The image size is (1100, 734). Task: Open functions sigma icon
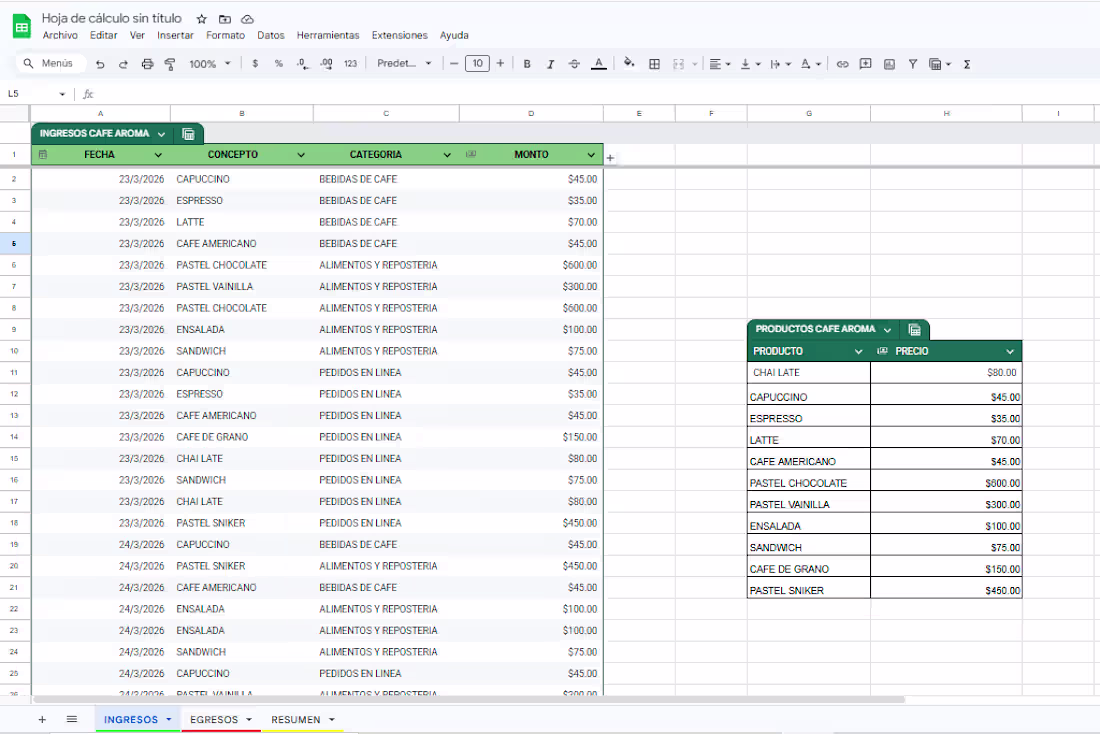click(967, 64)
